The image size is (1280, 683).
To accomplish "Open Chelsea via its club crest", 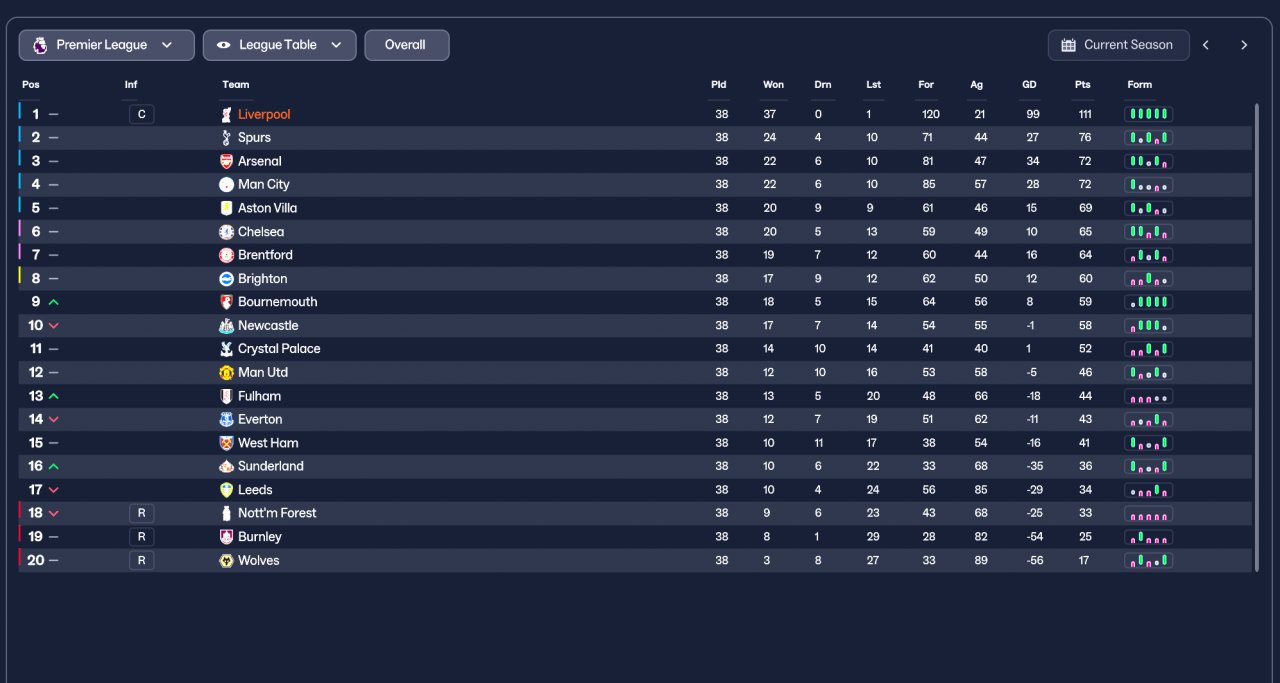I will click(226, 232).
